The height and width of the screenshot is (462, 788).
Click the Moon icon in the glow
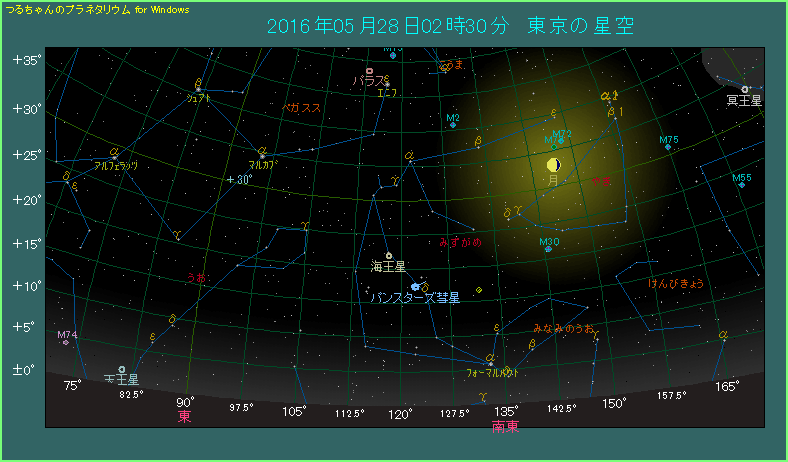[x=553, y=164]
